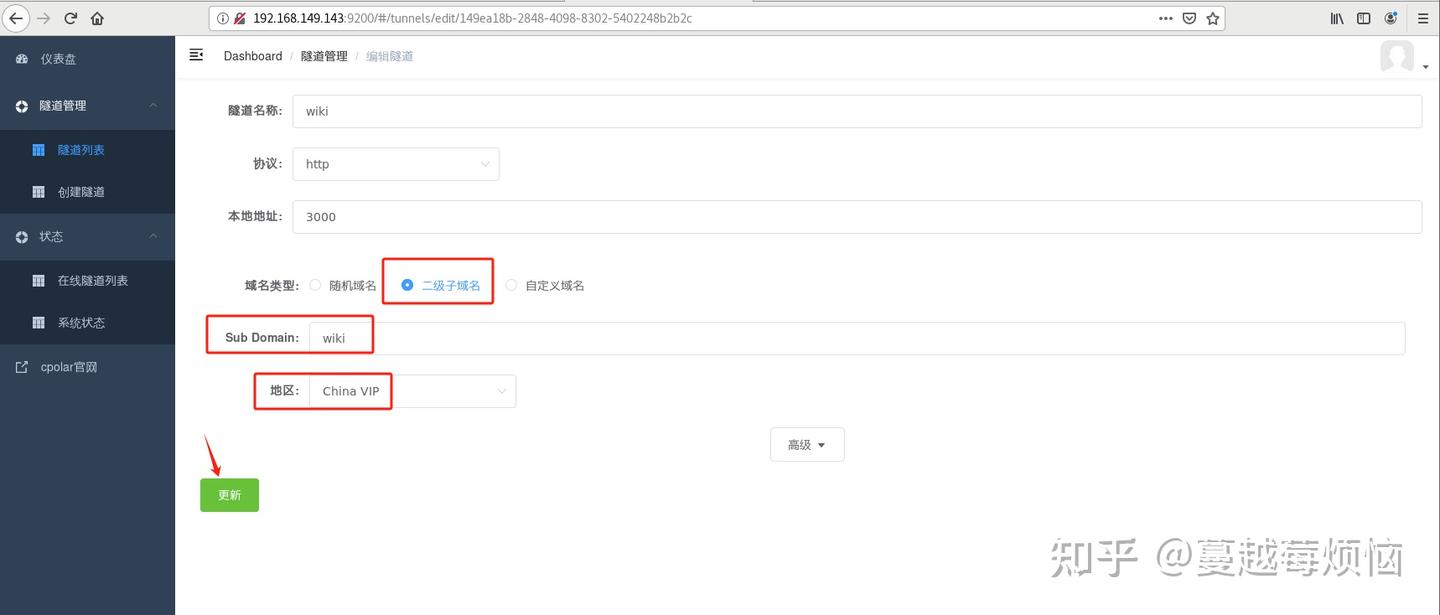The width and height of the screenshot is (1440, 615).
Task: Click the 系统状态 sidebar icon
Action: click(38, 322)
